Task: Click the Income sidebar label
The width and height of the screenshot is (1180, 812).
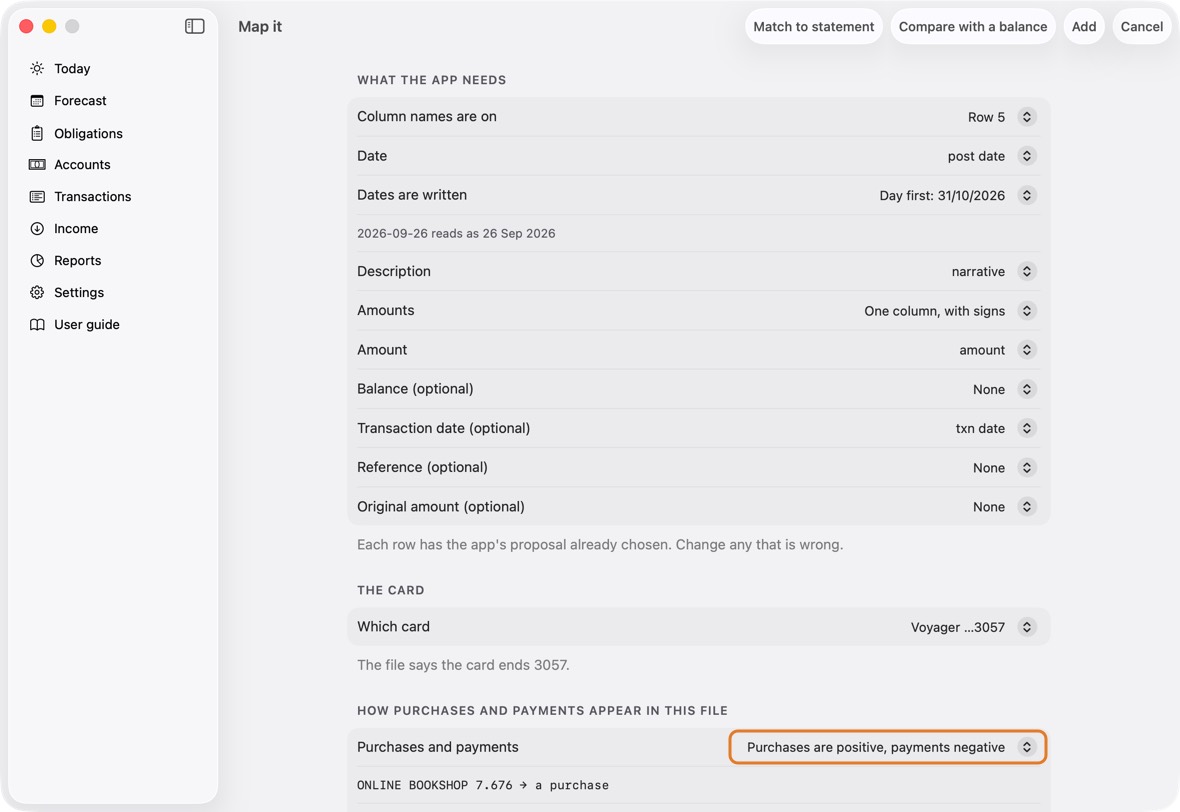Action: [x=76, y=229]
